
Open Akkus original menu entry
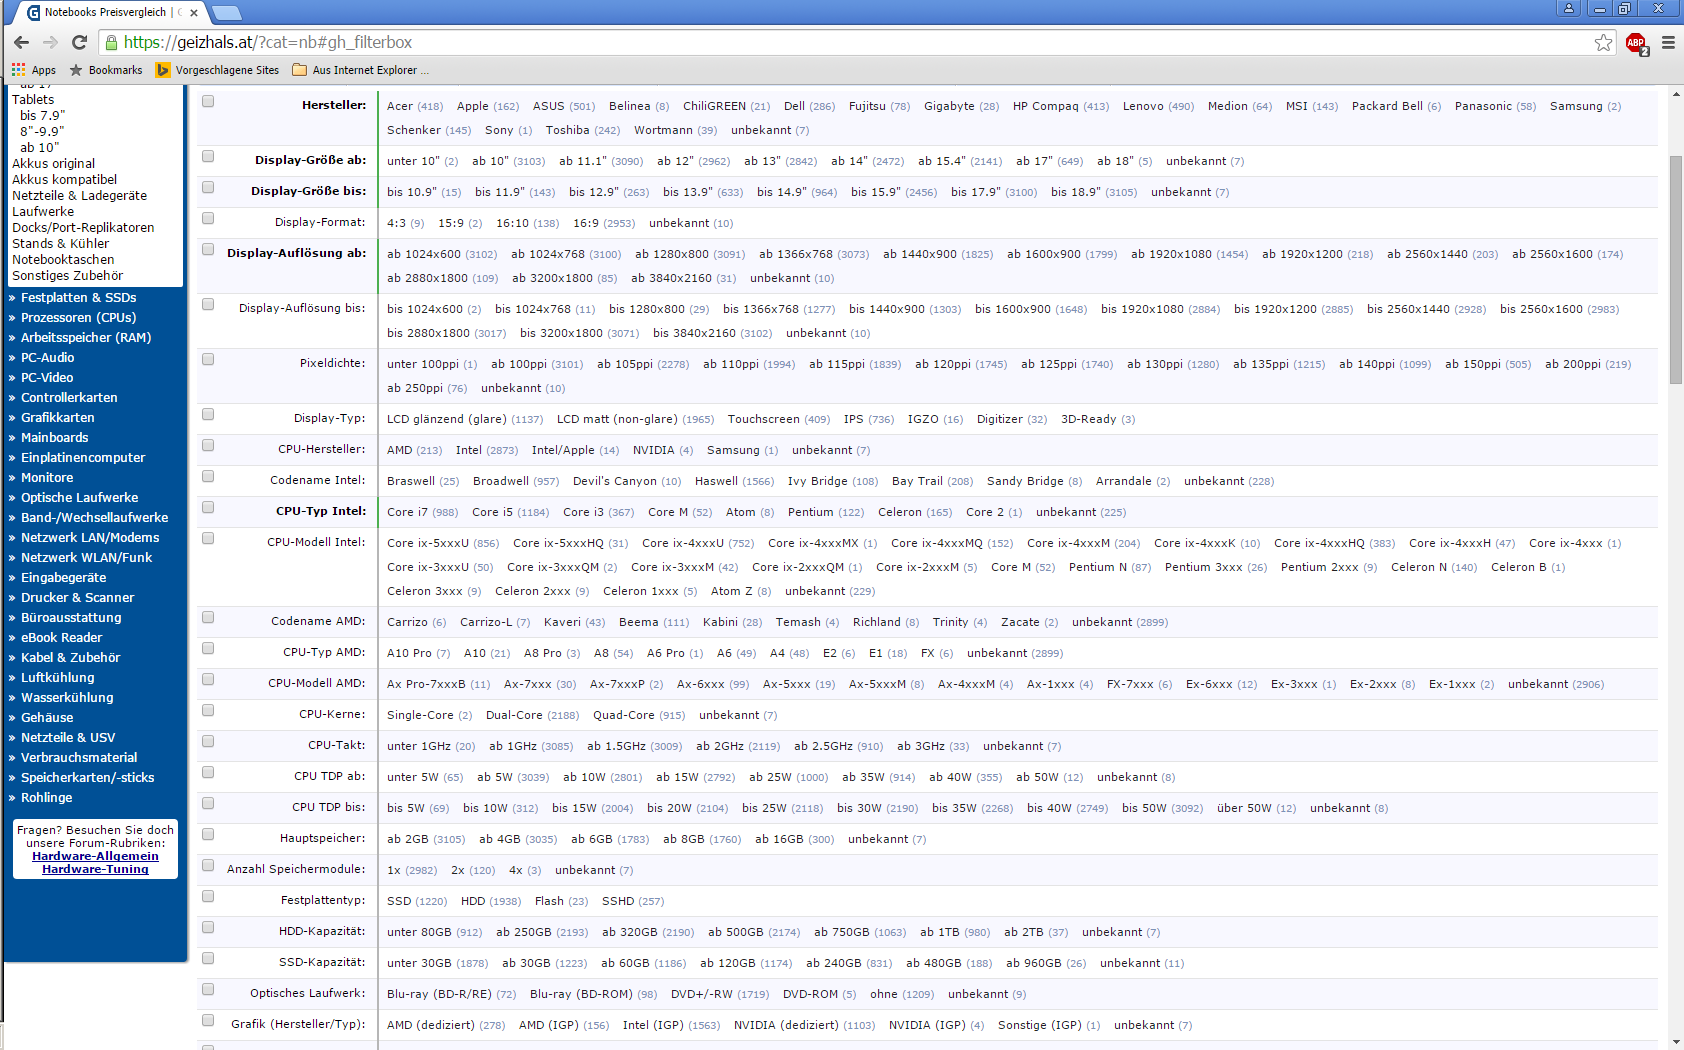tap(53, 163)
